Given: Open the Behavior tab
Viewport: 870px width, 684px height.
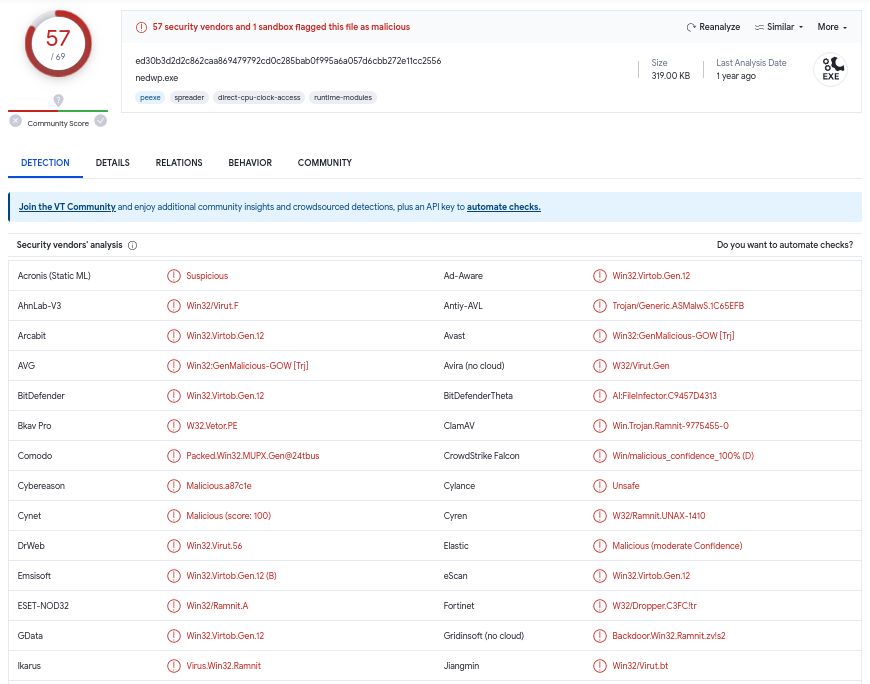Looking at the screenshot, I should (250, 163).
